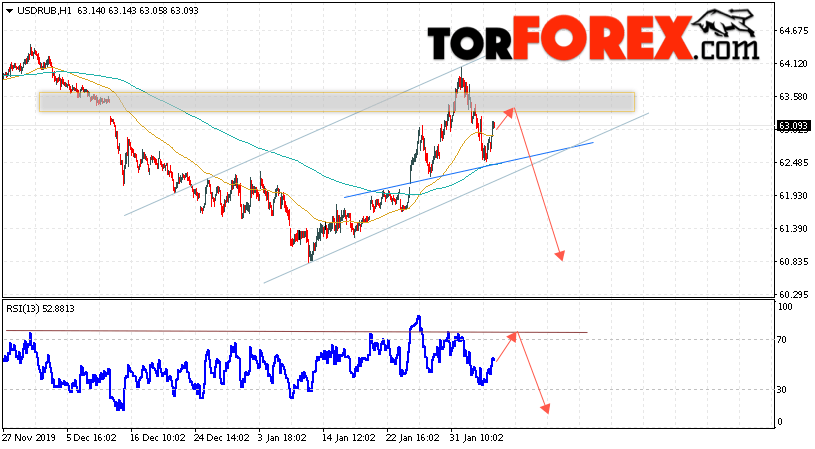Viewport: 815px width, 449px height.
Task: Select price axis label 62.485
Action: point(793,163)
